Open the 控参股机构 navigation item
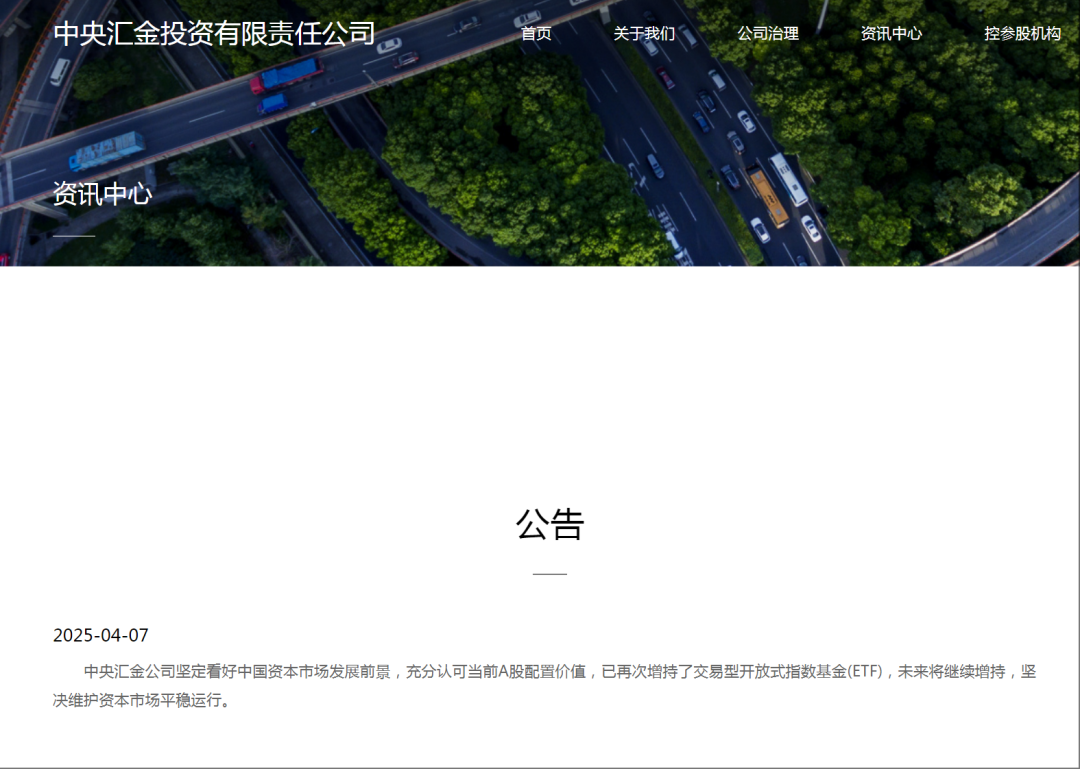The height and width of the screenshot is (769, 1080). click(1022, 33)
